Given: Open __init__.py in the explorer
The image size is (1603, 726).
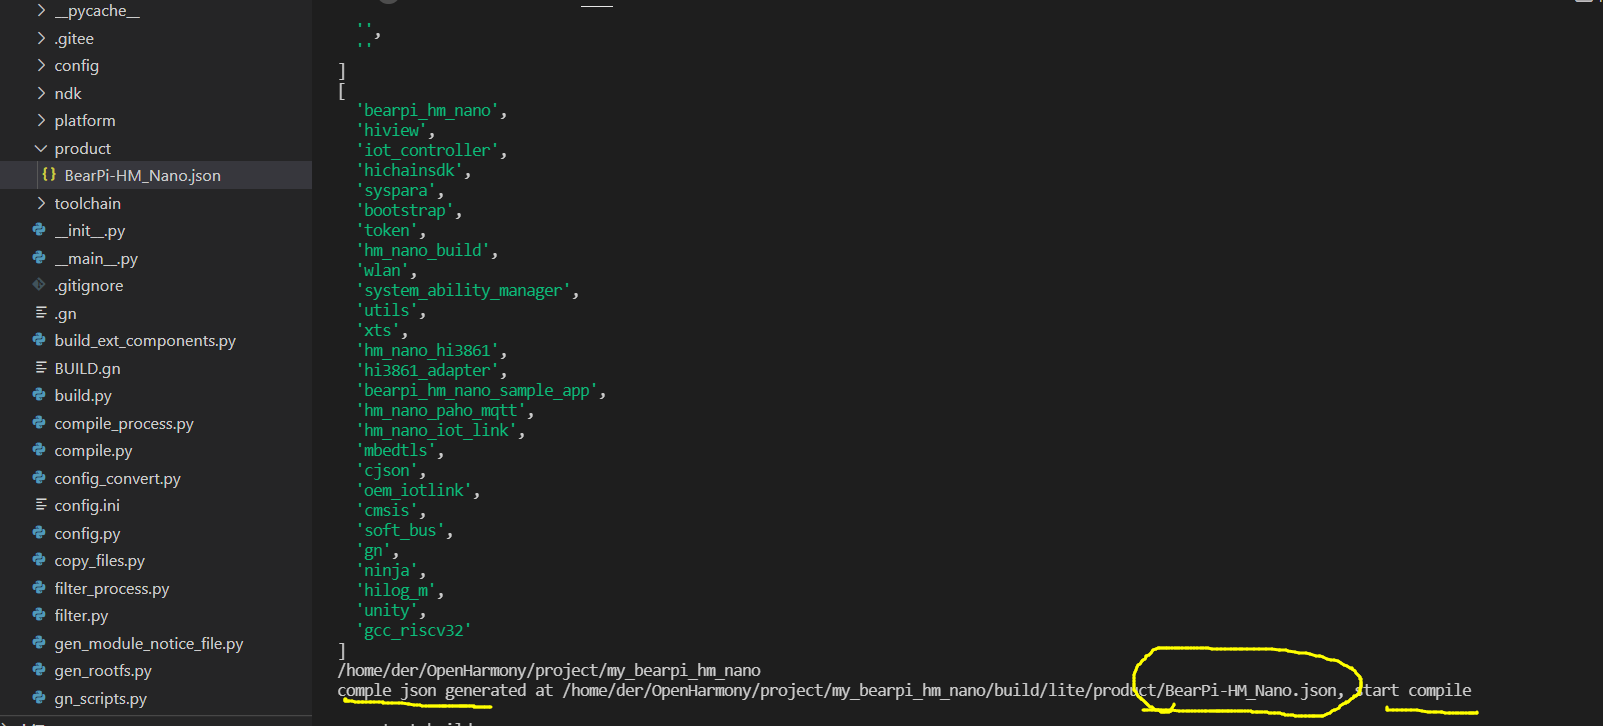Looking at the screenshot, I should point(90,231).
